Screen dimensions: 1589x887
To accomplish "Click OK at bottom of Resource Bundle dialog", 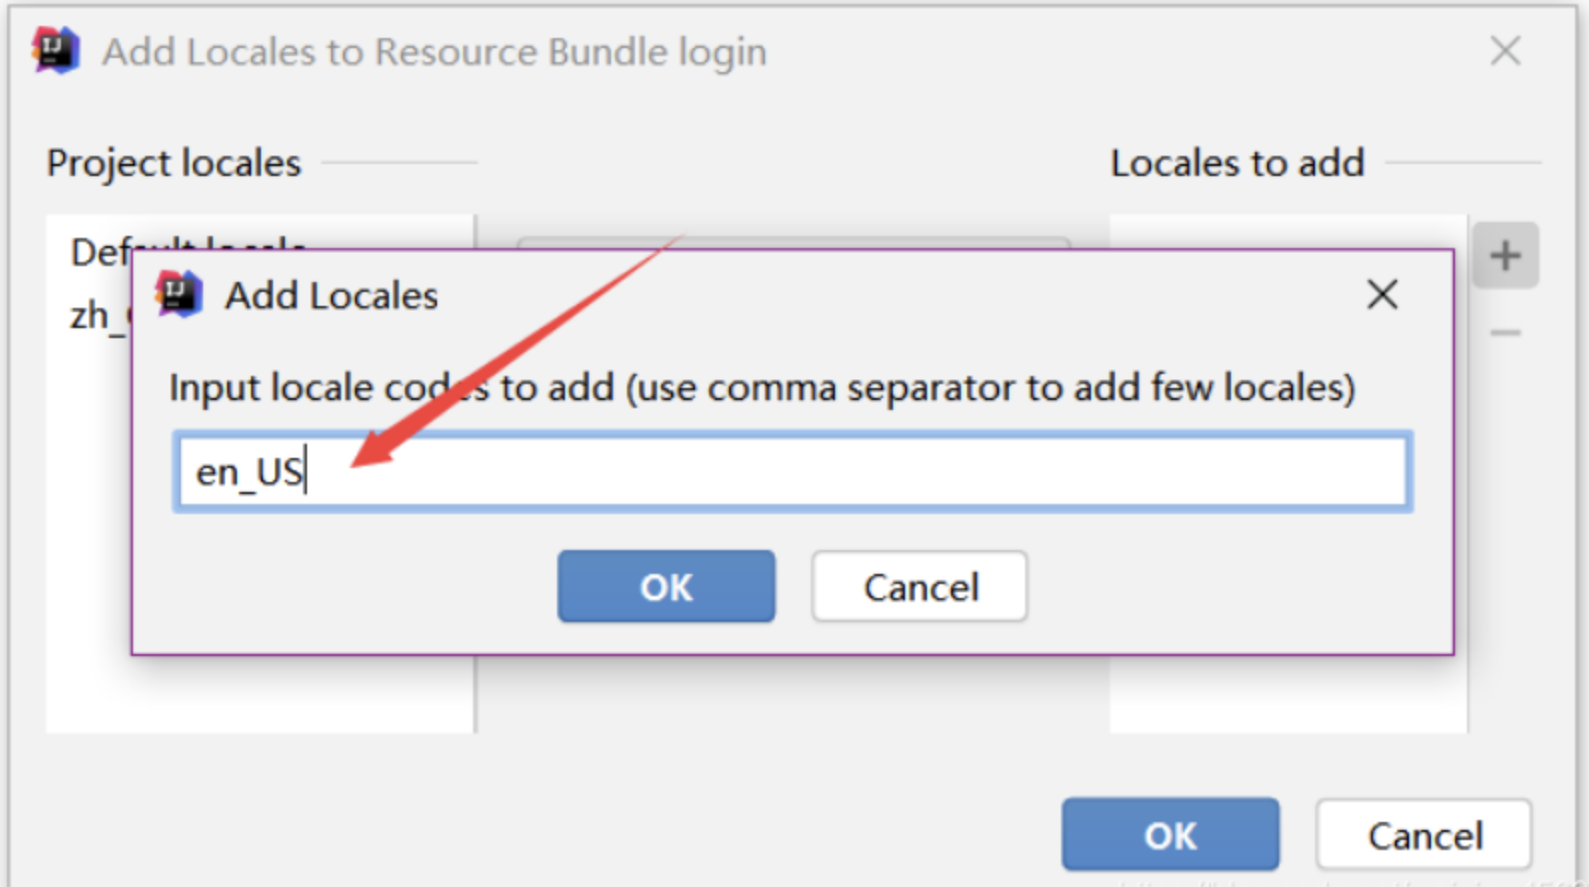I will [1170, 834].
